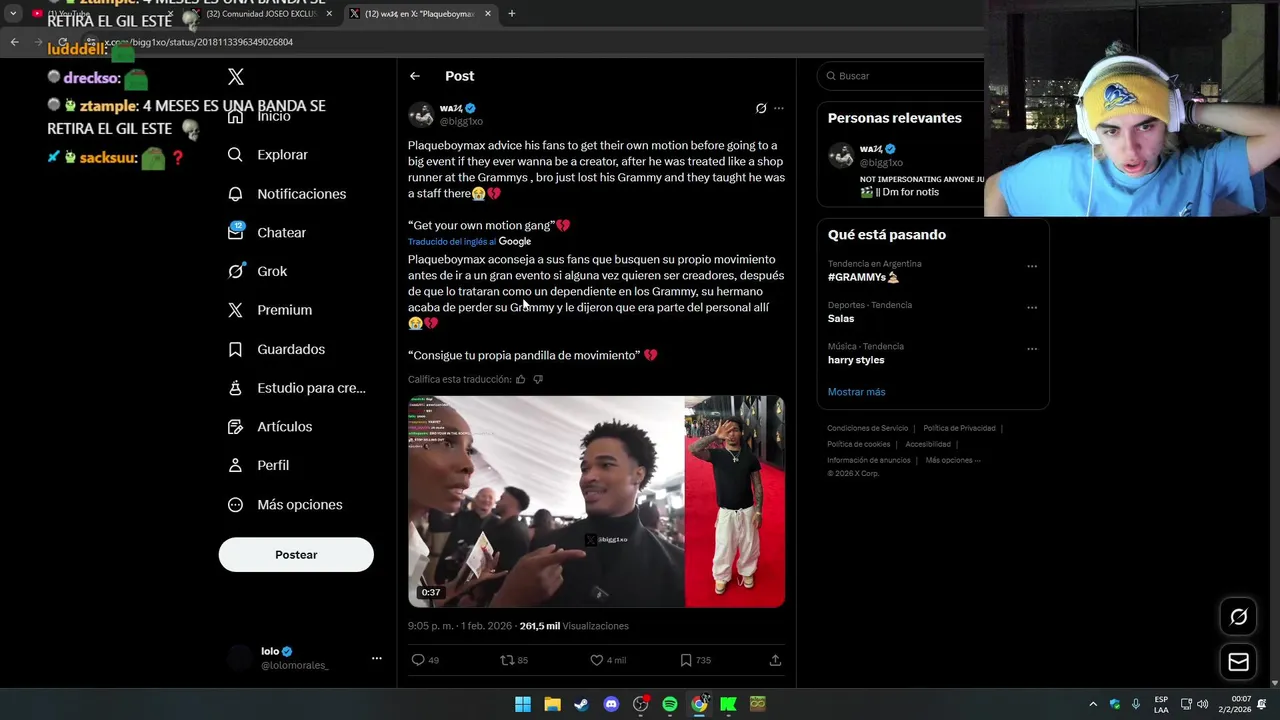Open more options for the #GRAMMYs trend
1280x720 pixels.
tap(1032, 266)
